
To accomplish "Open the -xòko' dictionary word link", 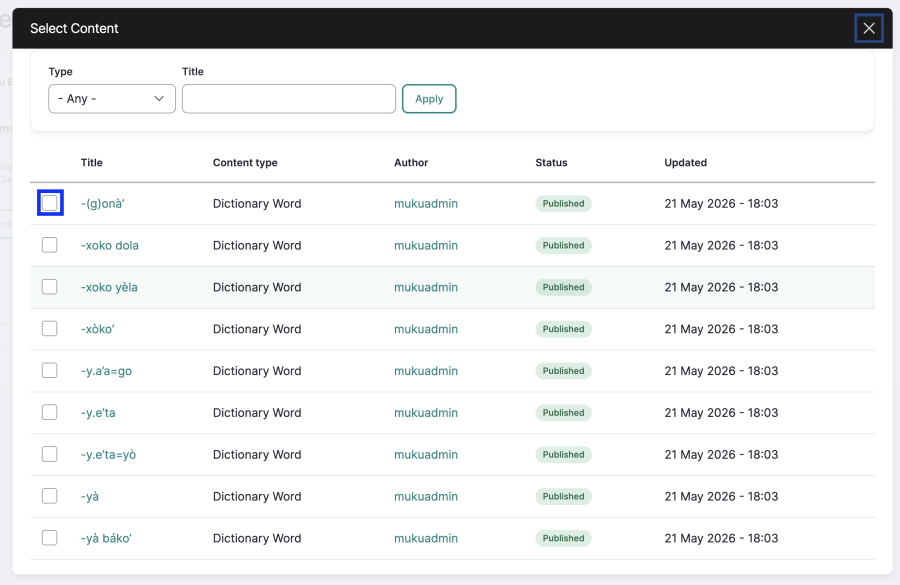I will tap(98, 329).
